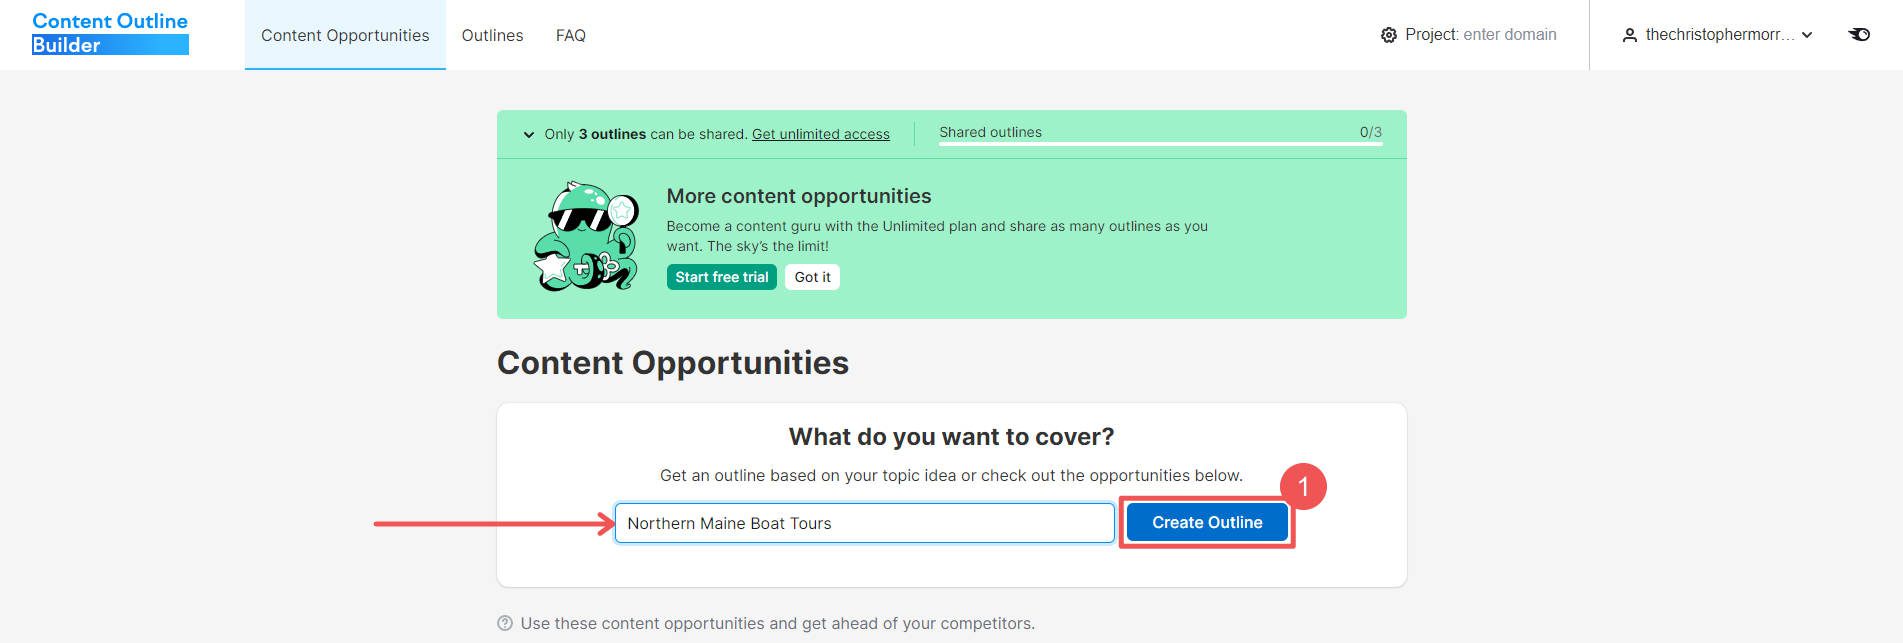Click the Create Outline button
This screenshot has width=1903, height=643.
tap(1205, 522)
